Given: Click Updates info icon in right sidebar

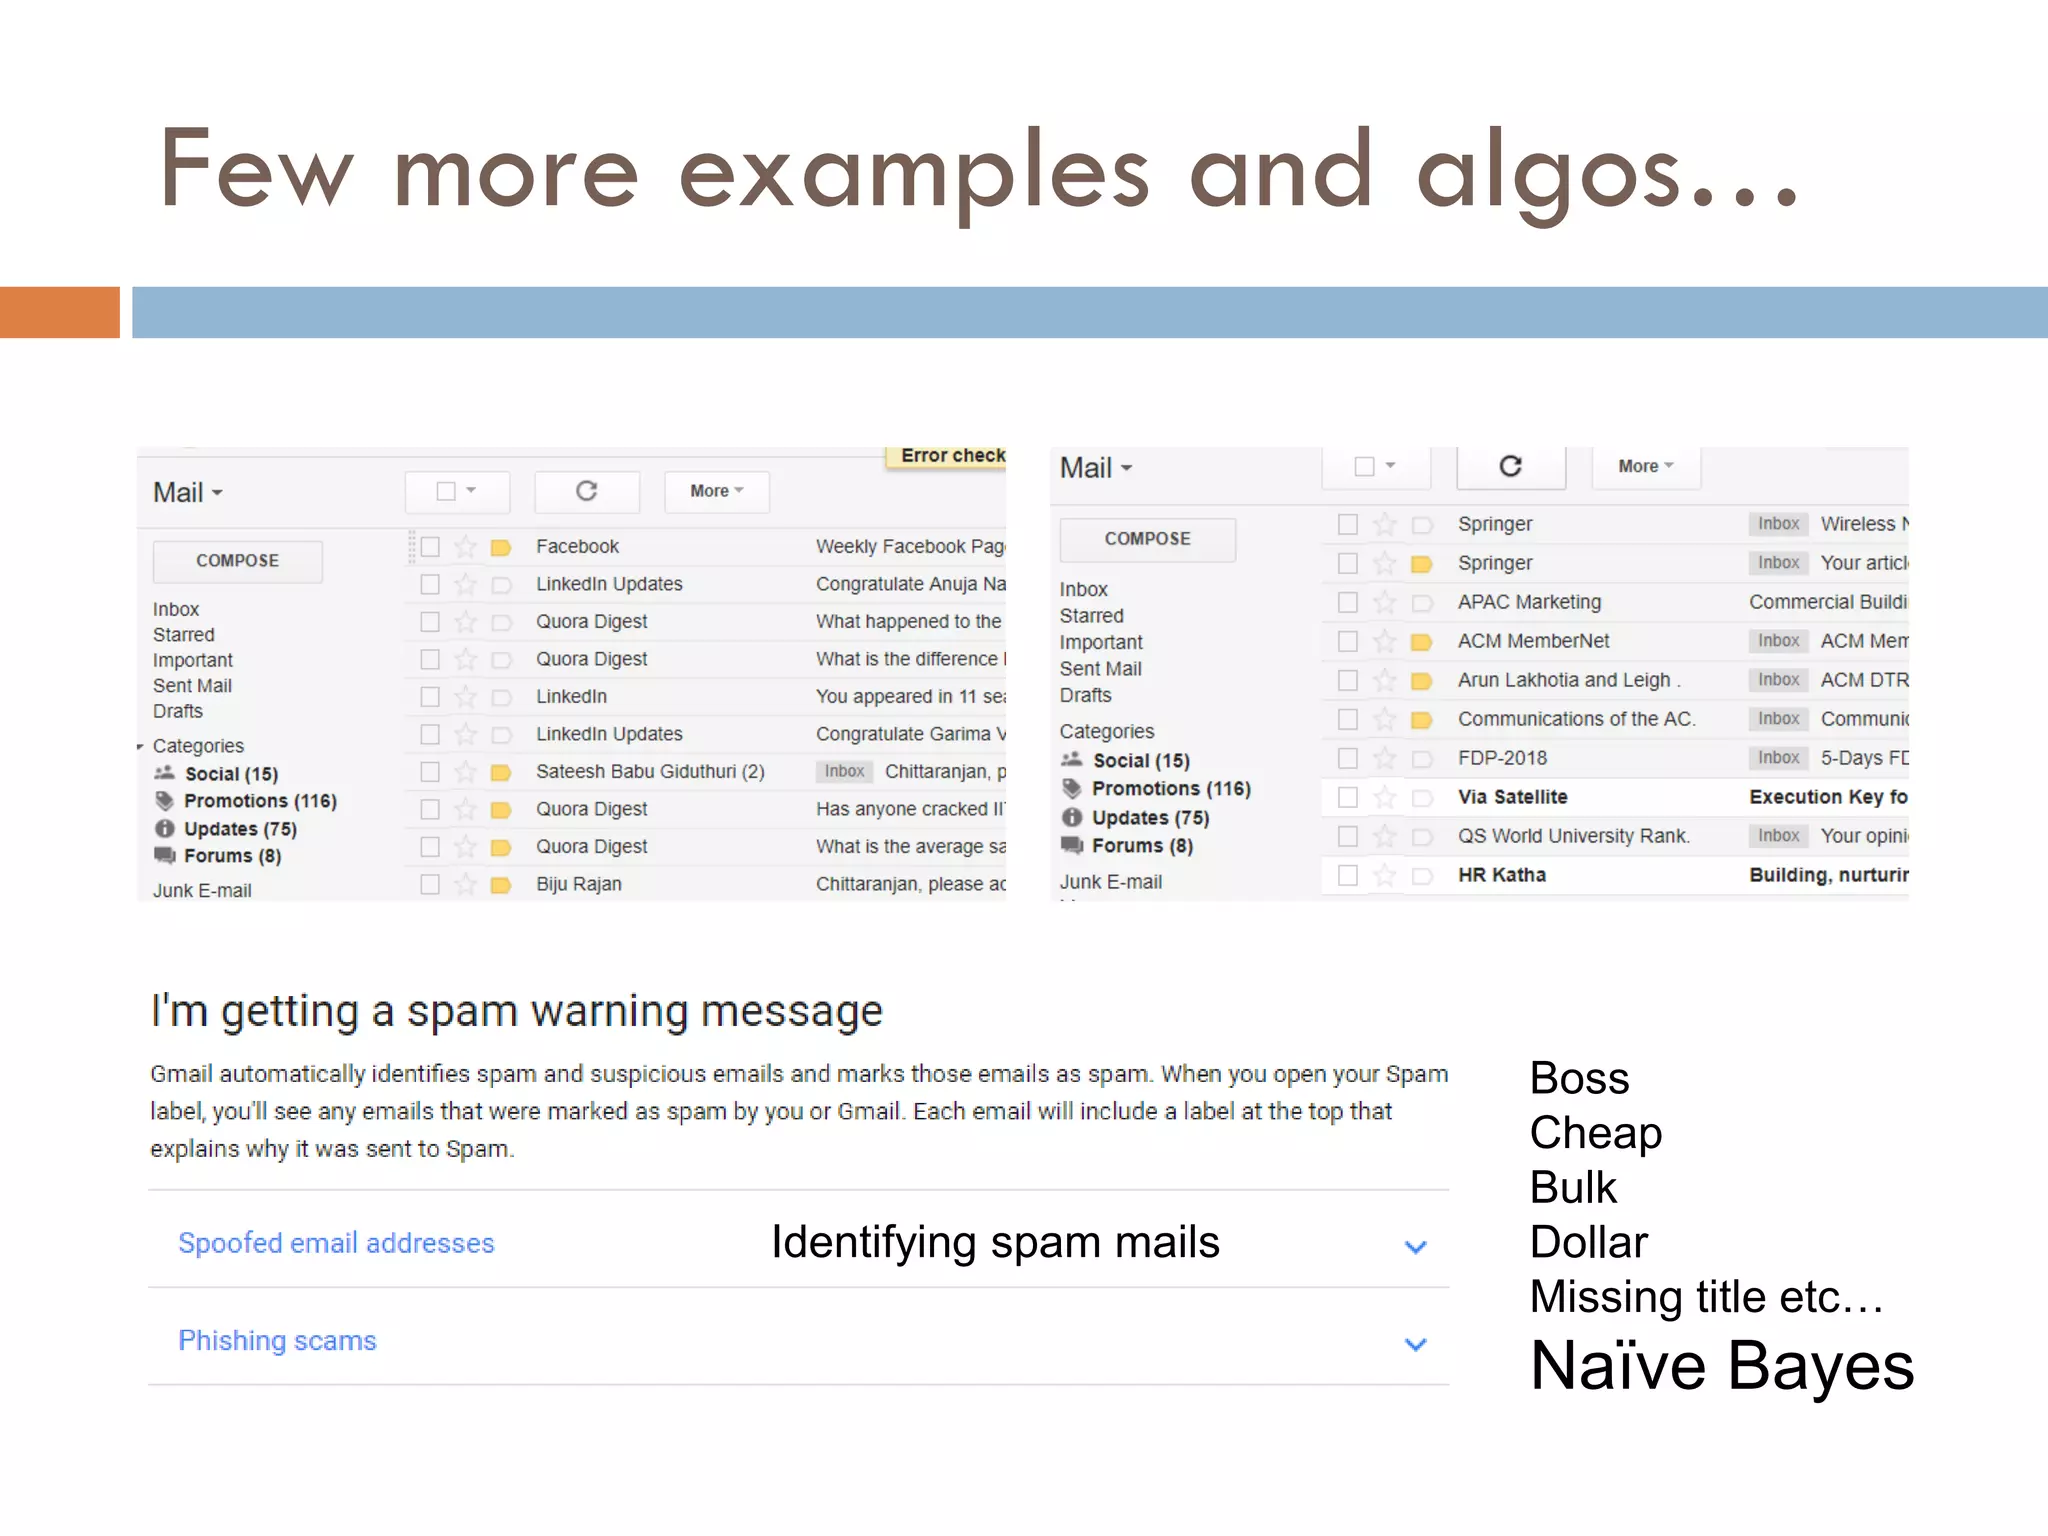Looking at the screenshot, I should [1072, 817].
